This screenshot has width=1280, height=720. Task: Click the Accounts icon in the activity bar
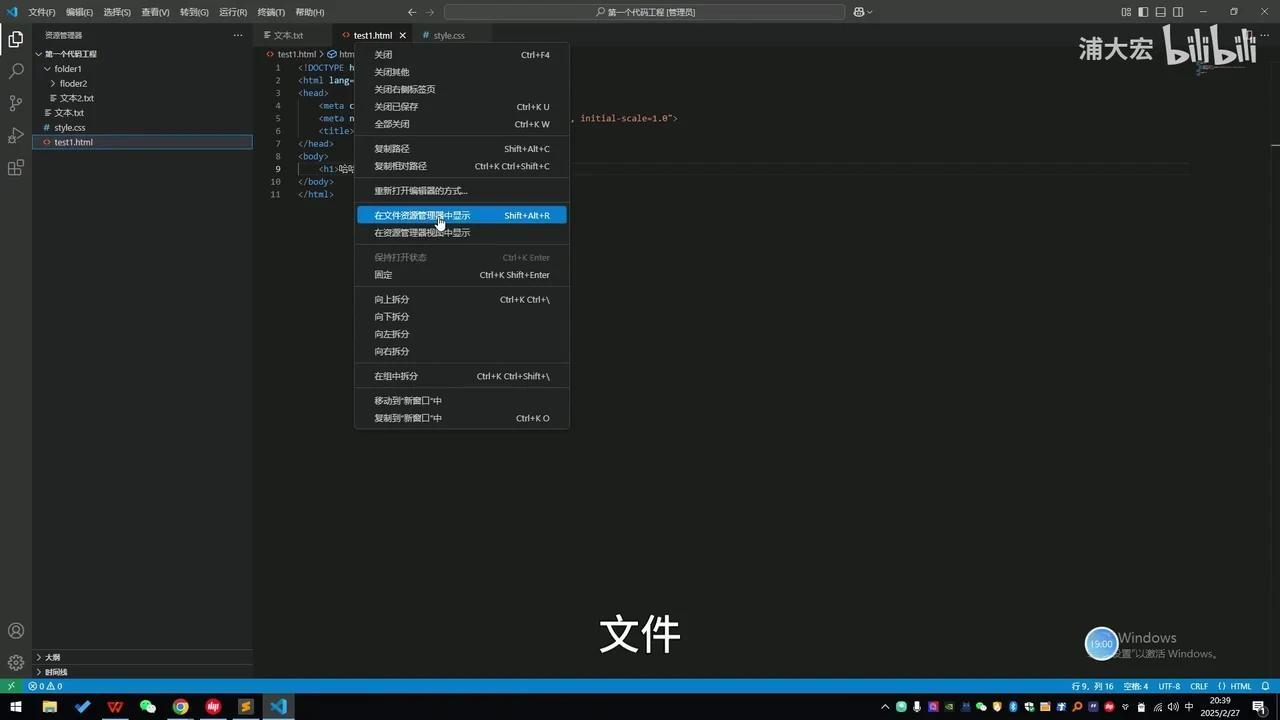15,630
